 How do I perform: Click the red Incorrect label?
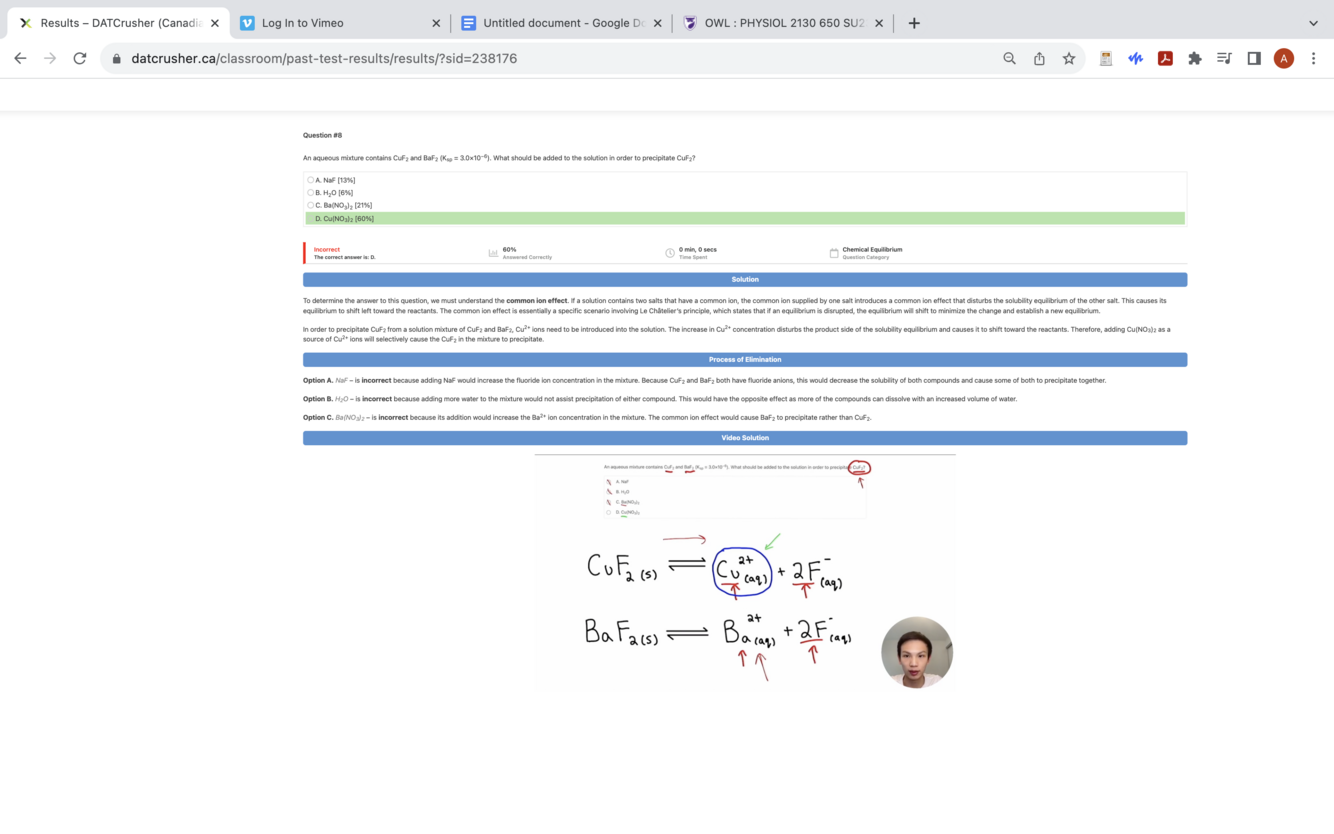pos(327,249)
